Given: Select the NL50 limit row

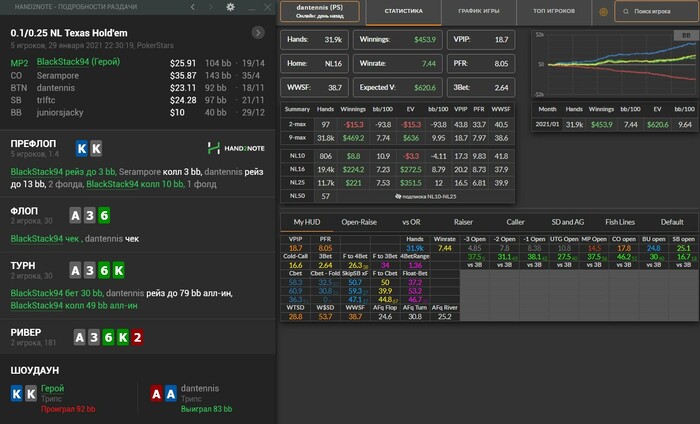Looking at the screenshot, I should point(397,196).
